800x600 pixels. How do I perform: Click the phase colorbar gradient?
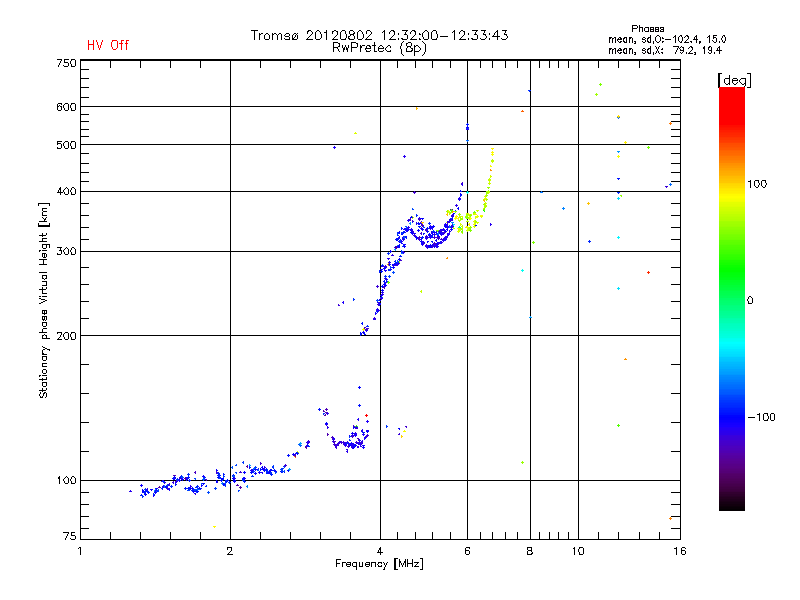click(732, 298)
